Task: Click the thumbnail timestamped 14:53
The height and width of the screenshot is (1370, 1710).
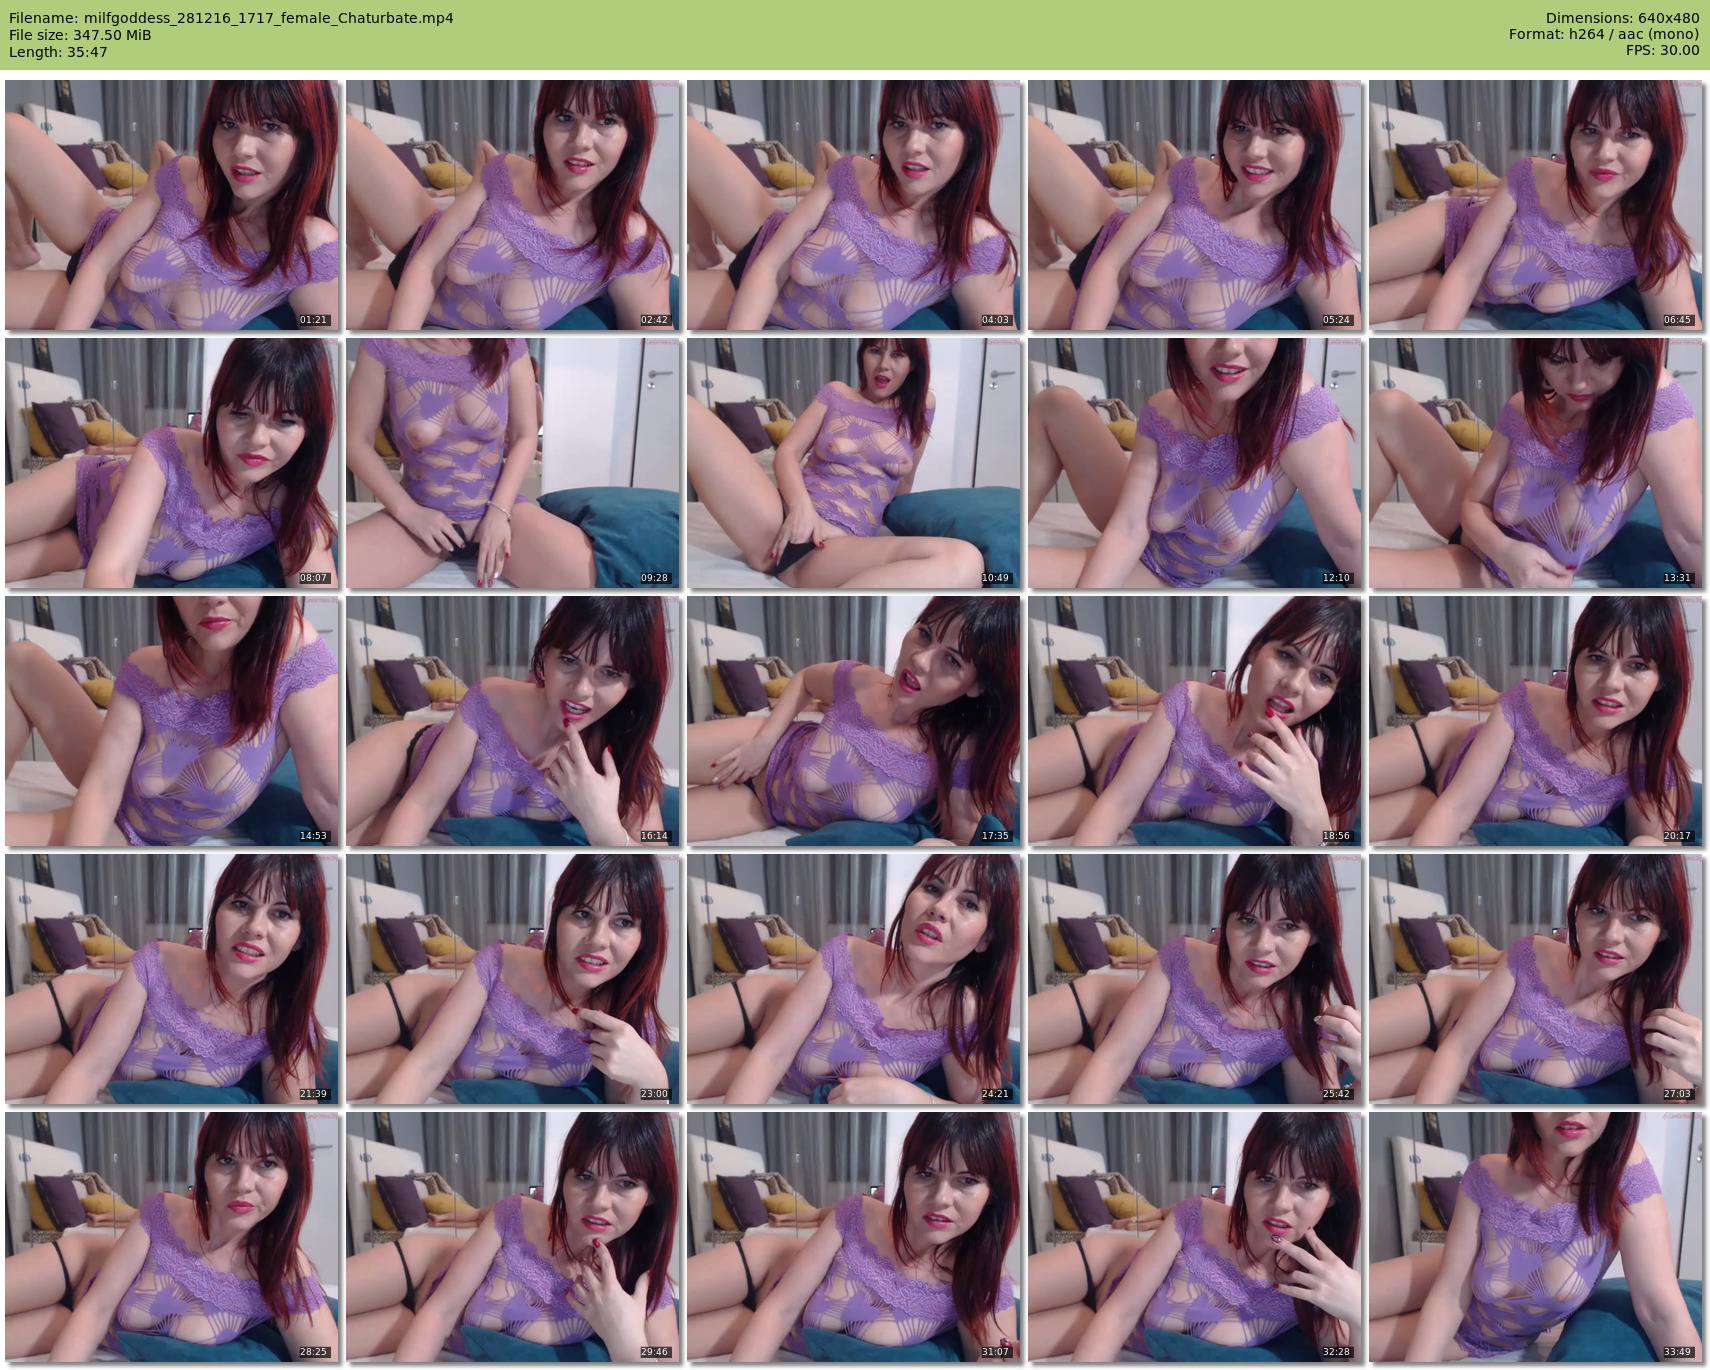Action: (171, 721)
